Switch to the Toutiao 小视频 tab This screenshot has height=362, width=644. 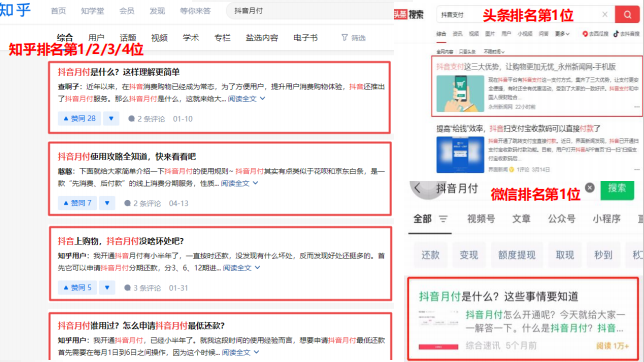click(x=525, y=34)
